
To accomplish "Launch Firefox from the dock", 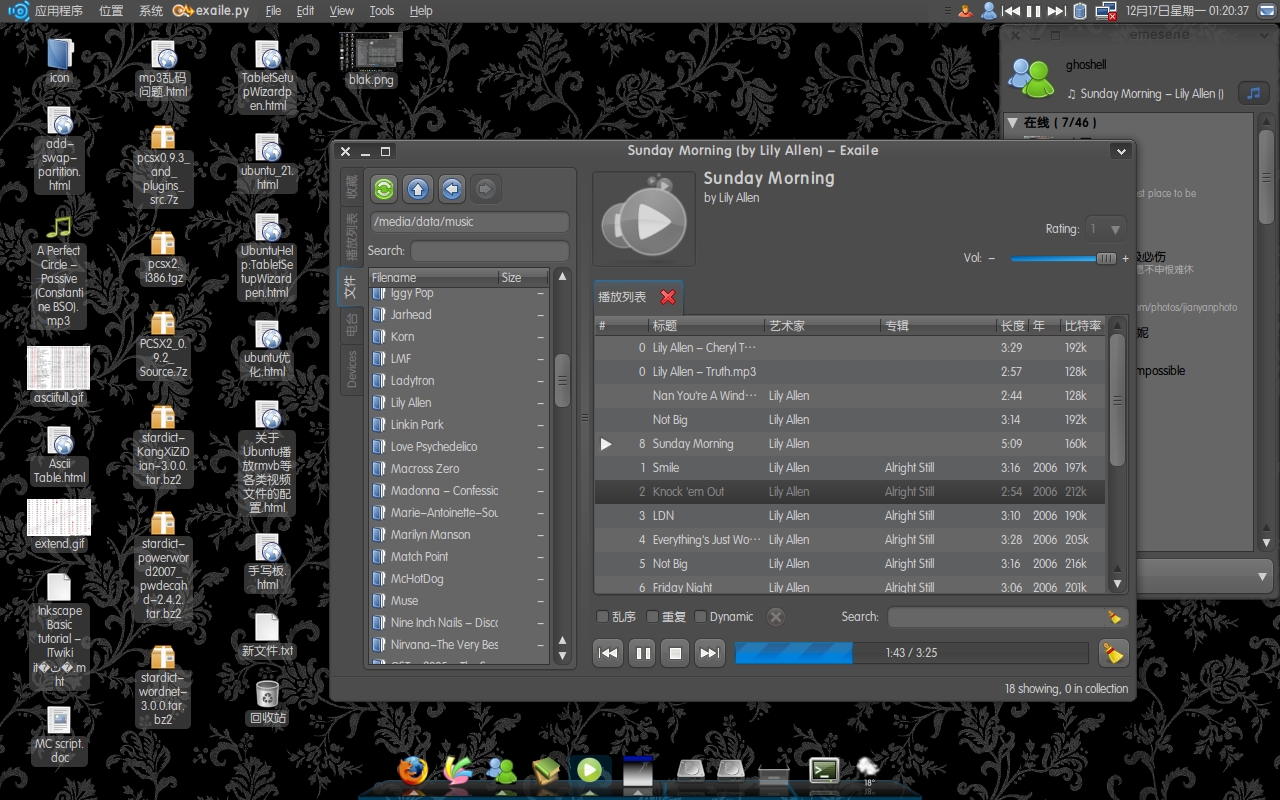I will pos(412,770).
